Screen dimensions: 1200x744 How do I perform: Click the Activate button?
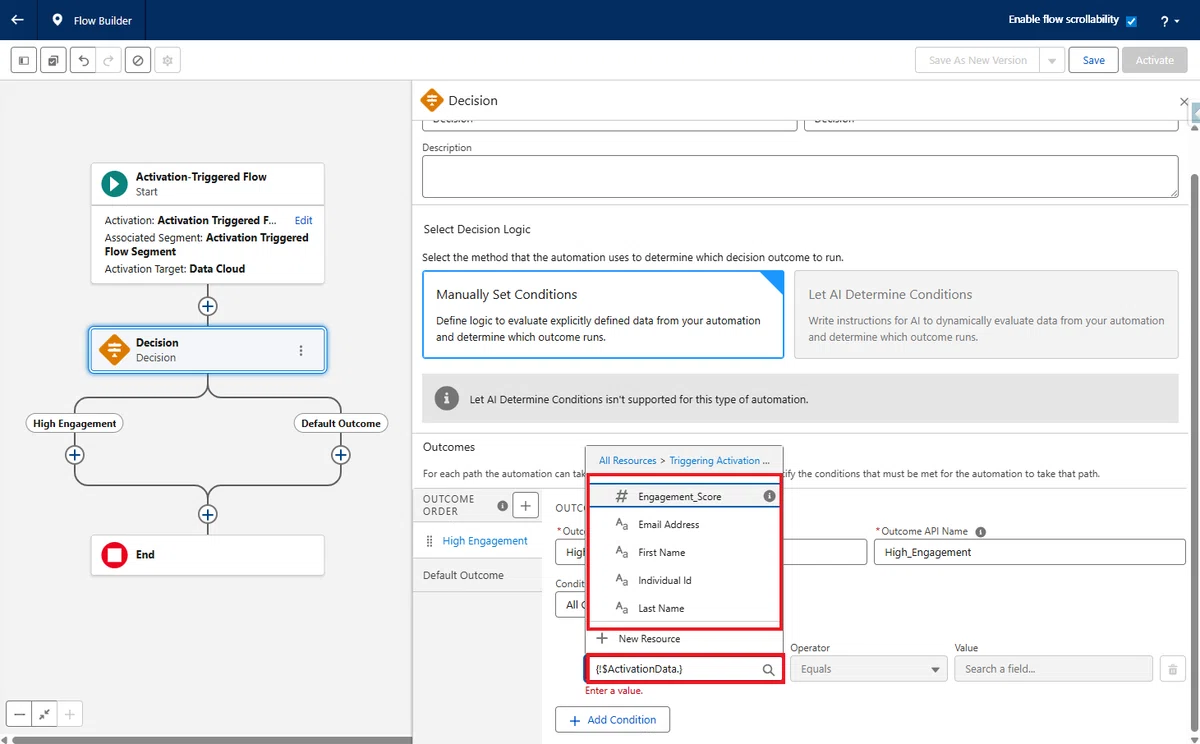pyautogui.click(x=1154, y=60)
